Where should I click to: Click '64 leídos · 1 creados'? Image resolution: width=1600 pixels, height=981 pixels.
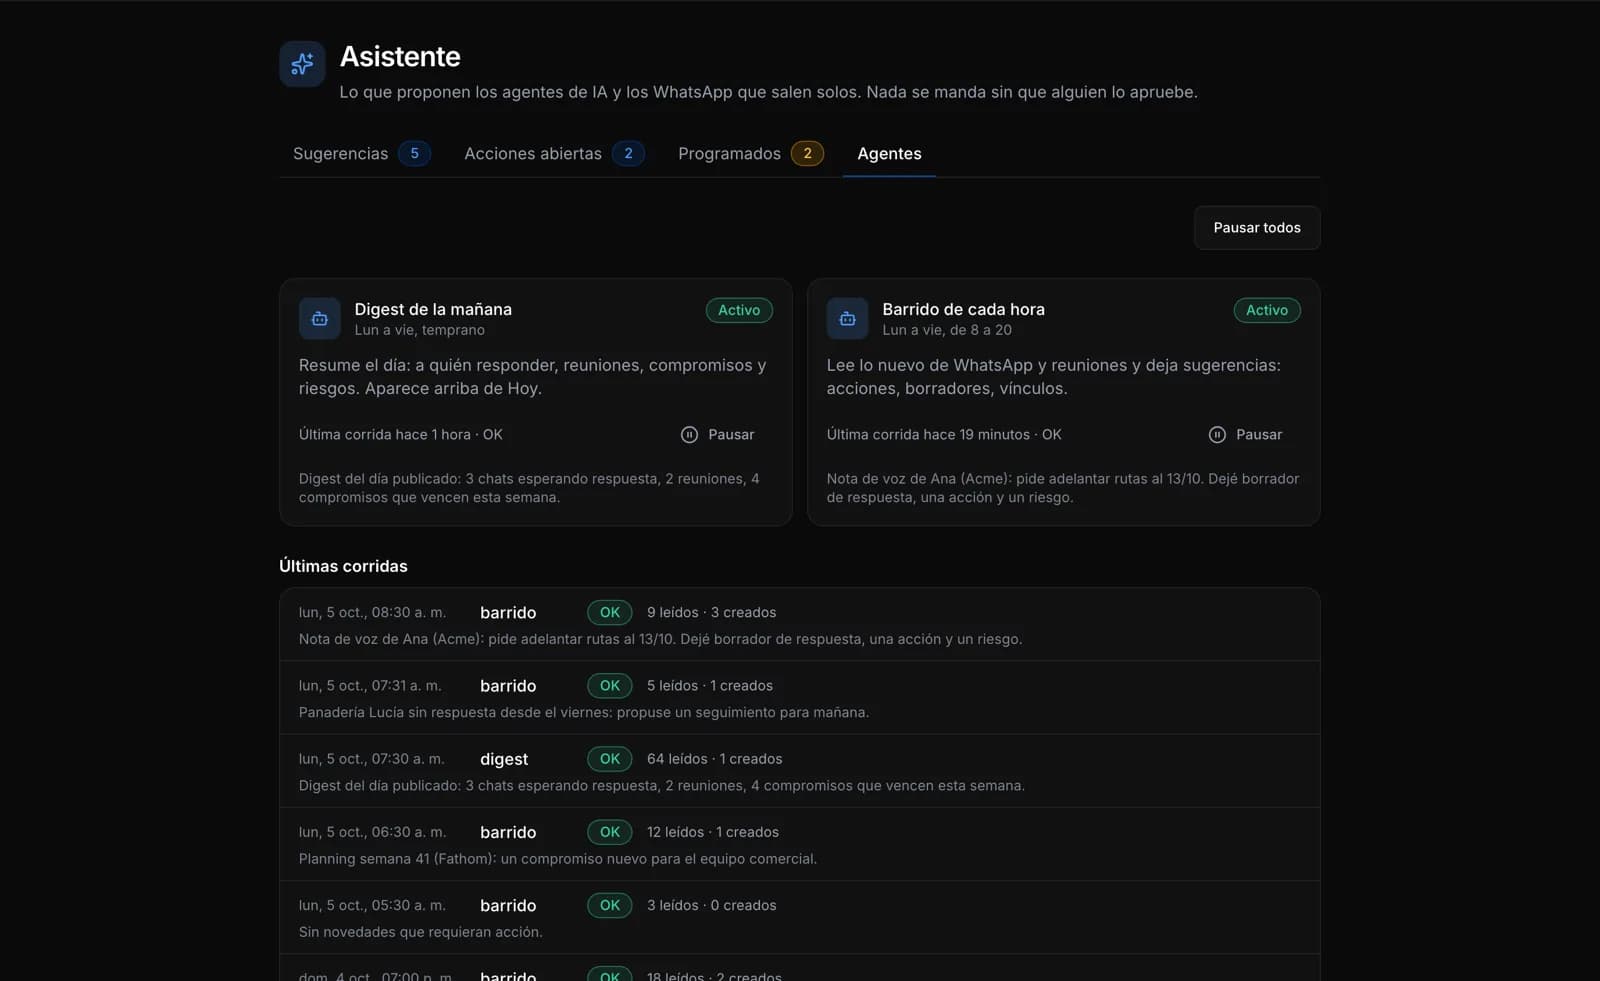[x=714, y=759]
